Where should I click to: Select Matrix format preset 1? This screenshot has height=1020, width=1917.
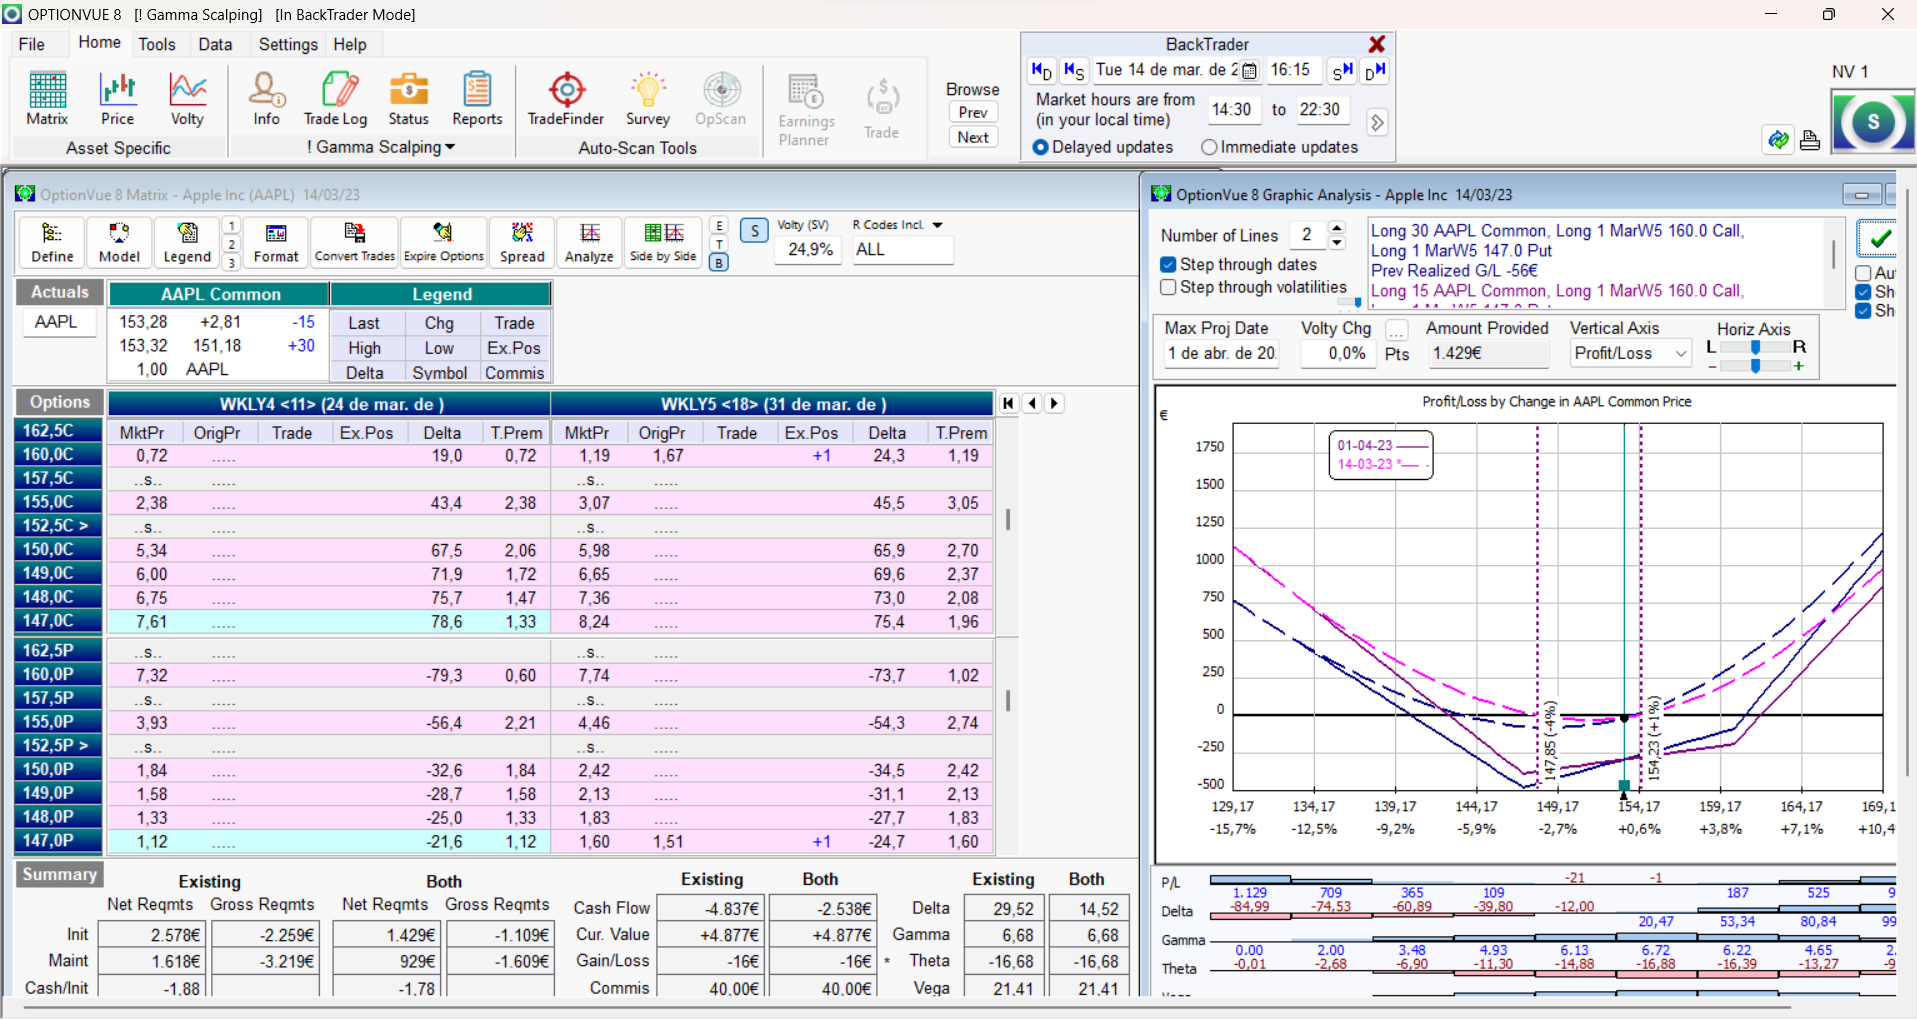[x=231, y=226]
